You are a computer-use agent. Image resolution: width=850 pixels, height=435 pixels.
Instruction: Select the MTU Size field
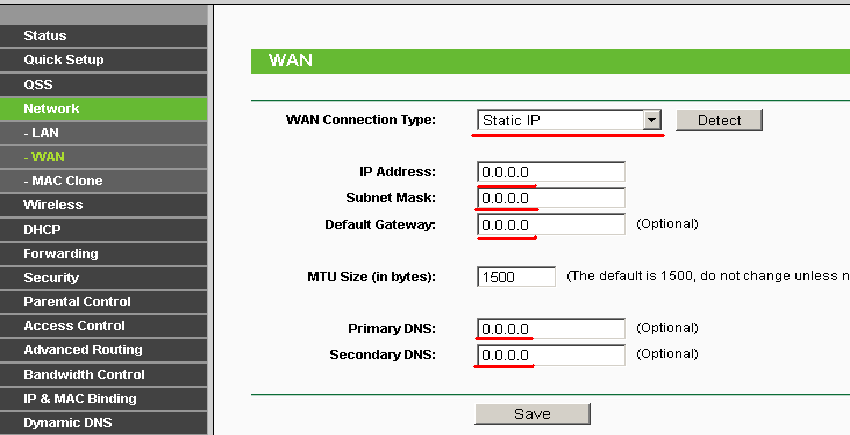[516, 277]
